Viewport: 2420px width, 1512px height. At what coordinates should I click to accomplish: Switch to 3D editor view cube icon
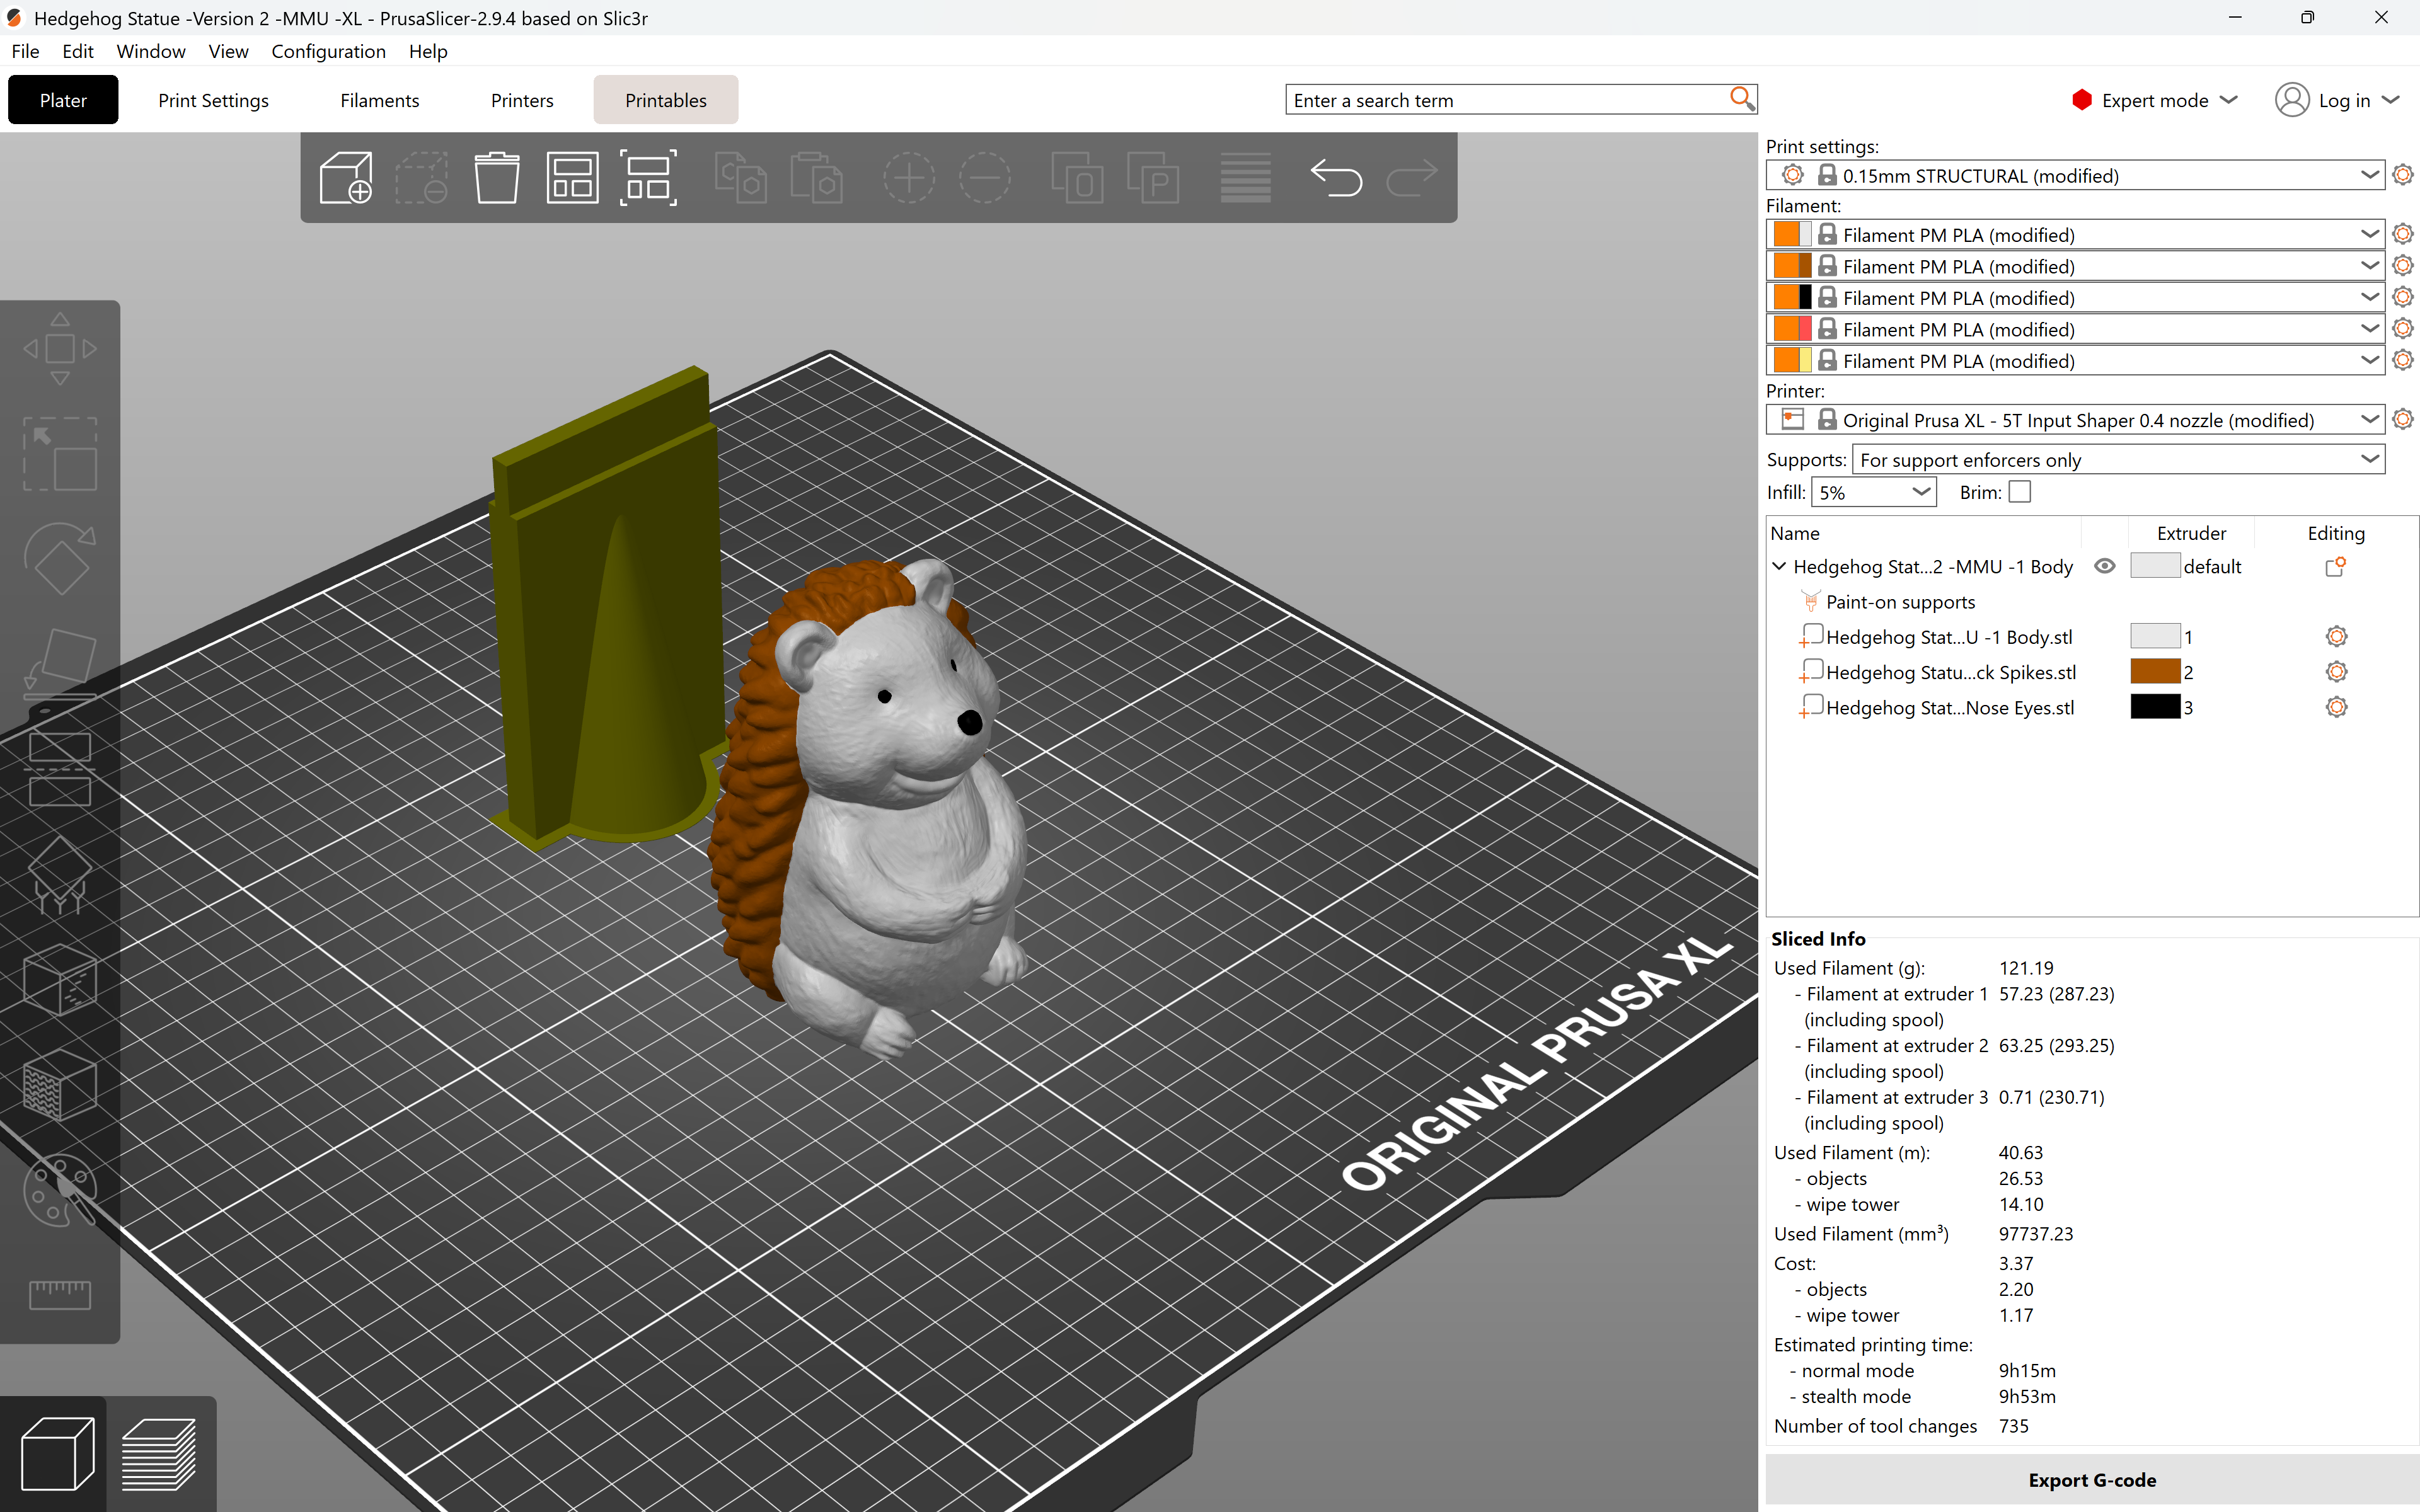[x=57, y=1454]
